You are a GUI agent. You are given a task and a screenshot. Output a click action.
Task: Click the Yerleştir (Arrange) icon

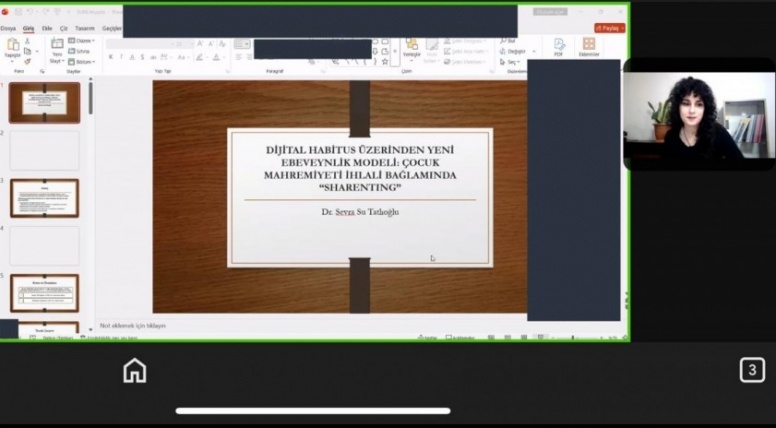[411, 46]
